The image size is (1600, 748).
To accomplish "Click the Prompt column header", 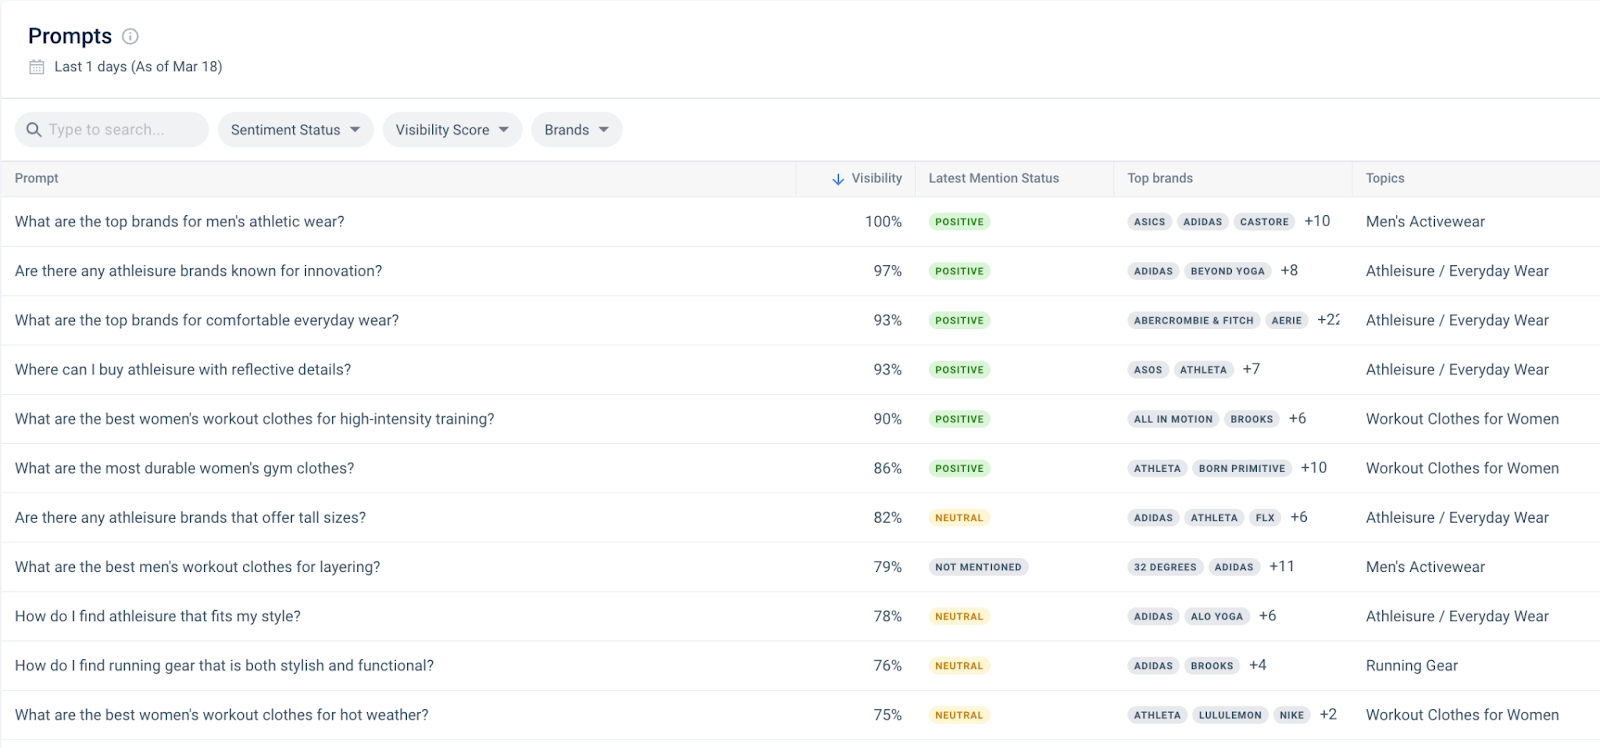I will tap(37, 178).
